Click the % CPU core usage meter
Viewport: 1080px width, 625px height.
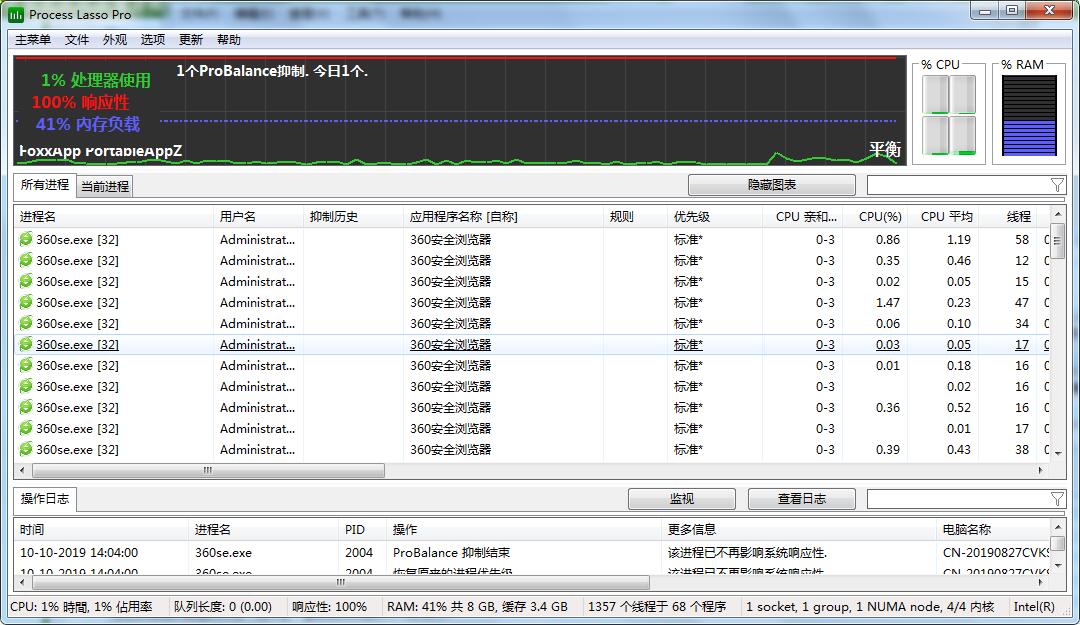coord(949,115)
